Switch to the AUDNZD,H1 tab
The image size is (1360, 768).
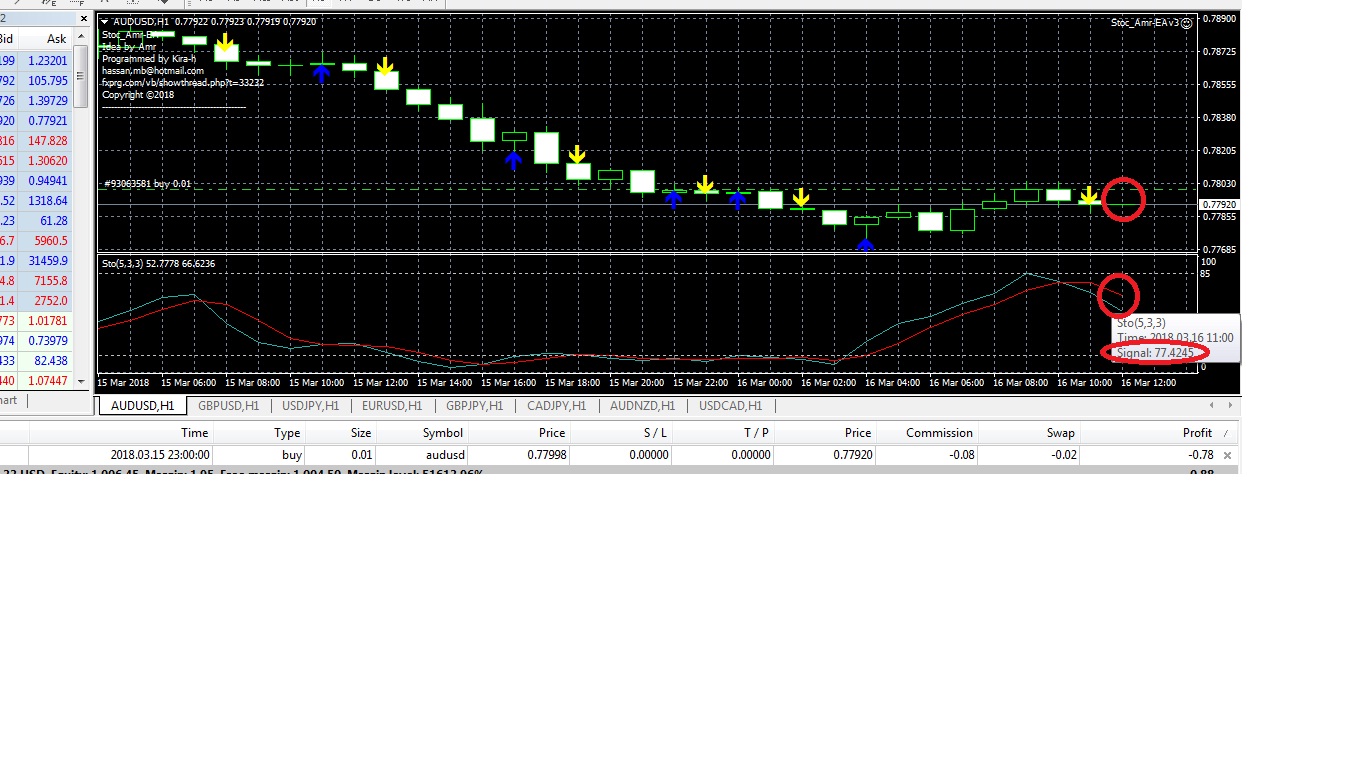point(642,406)
